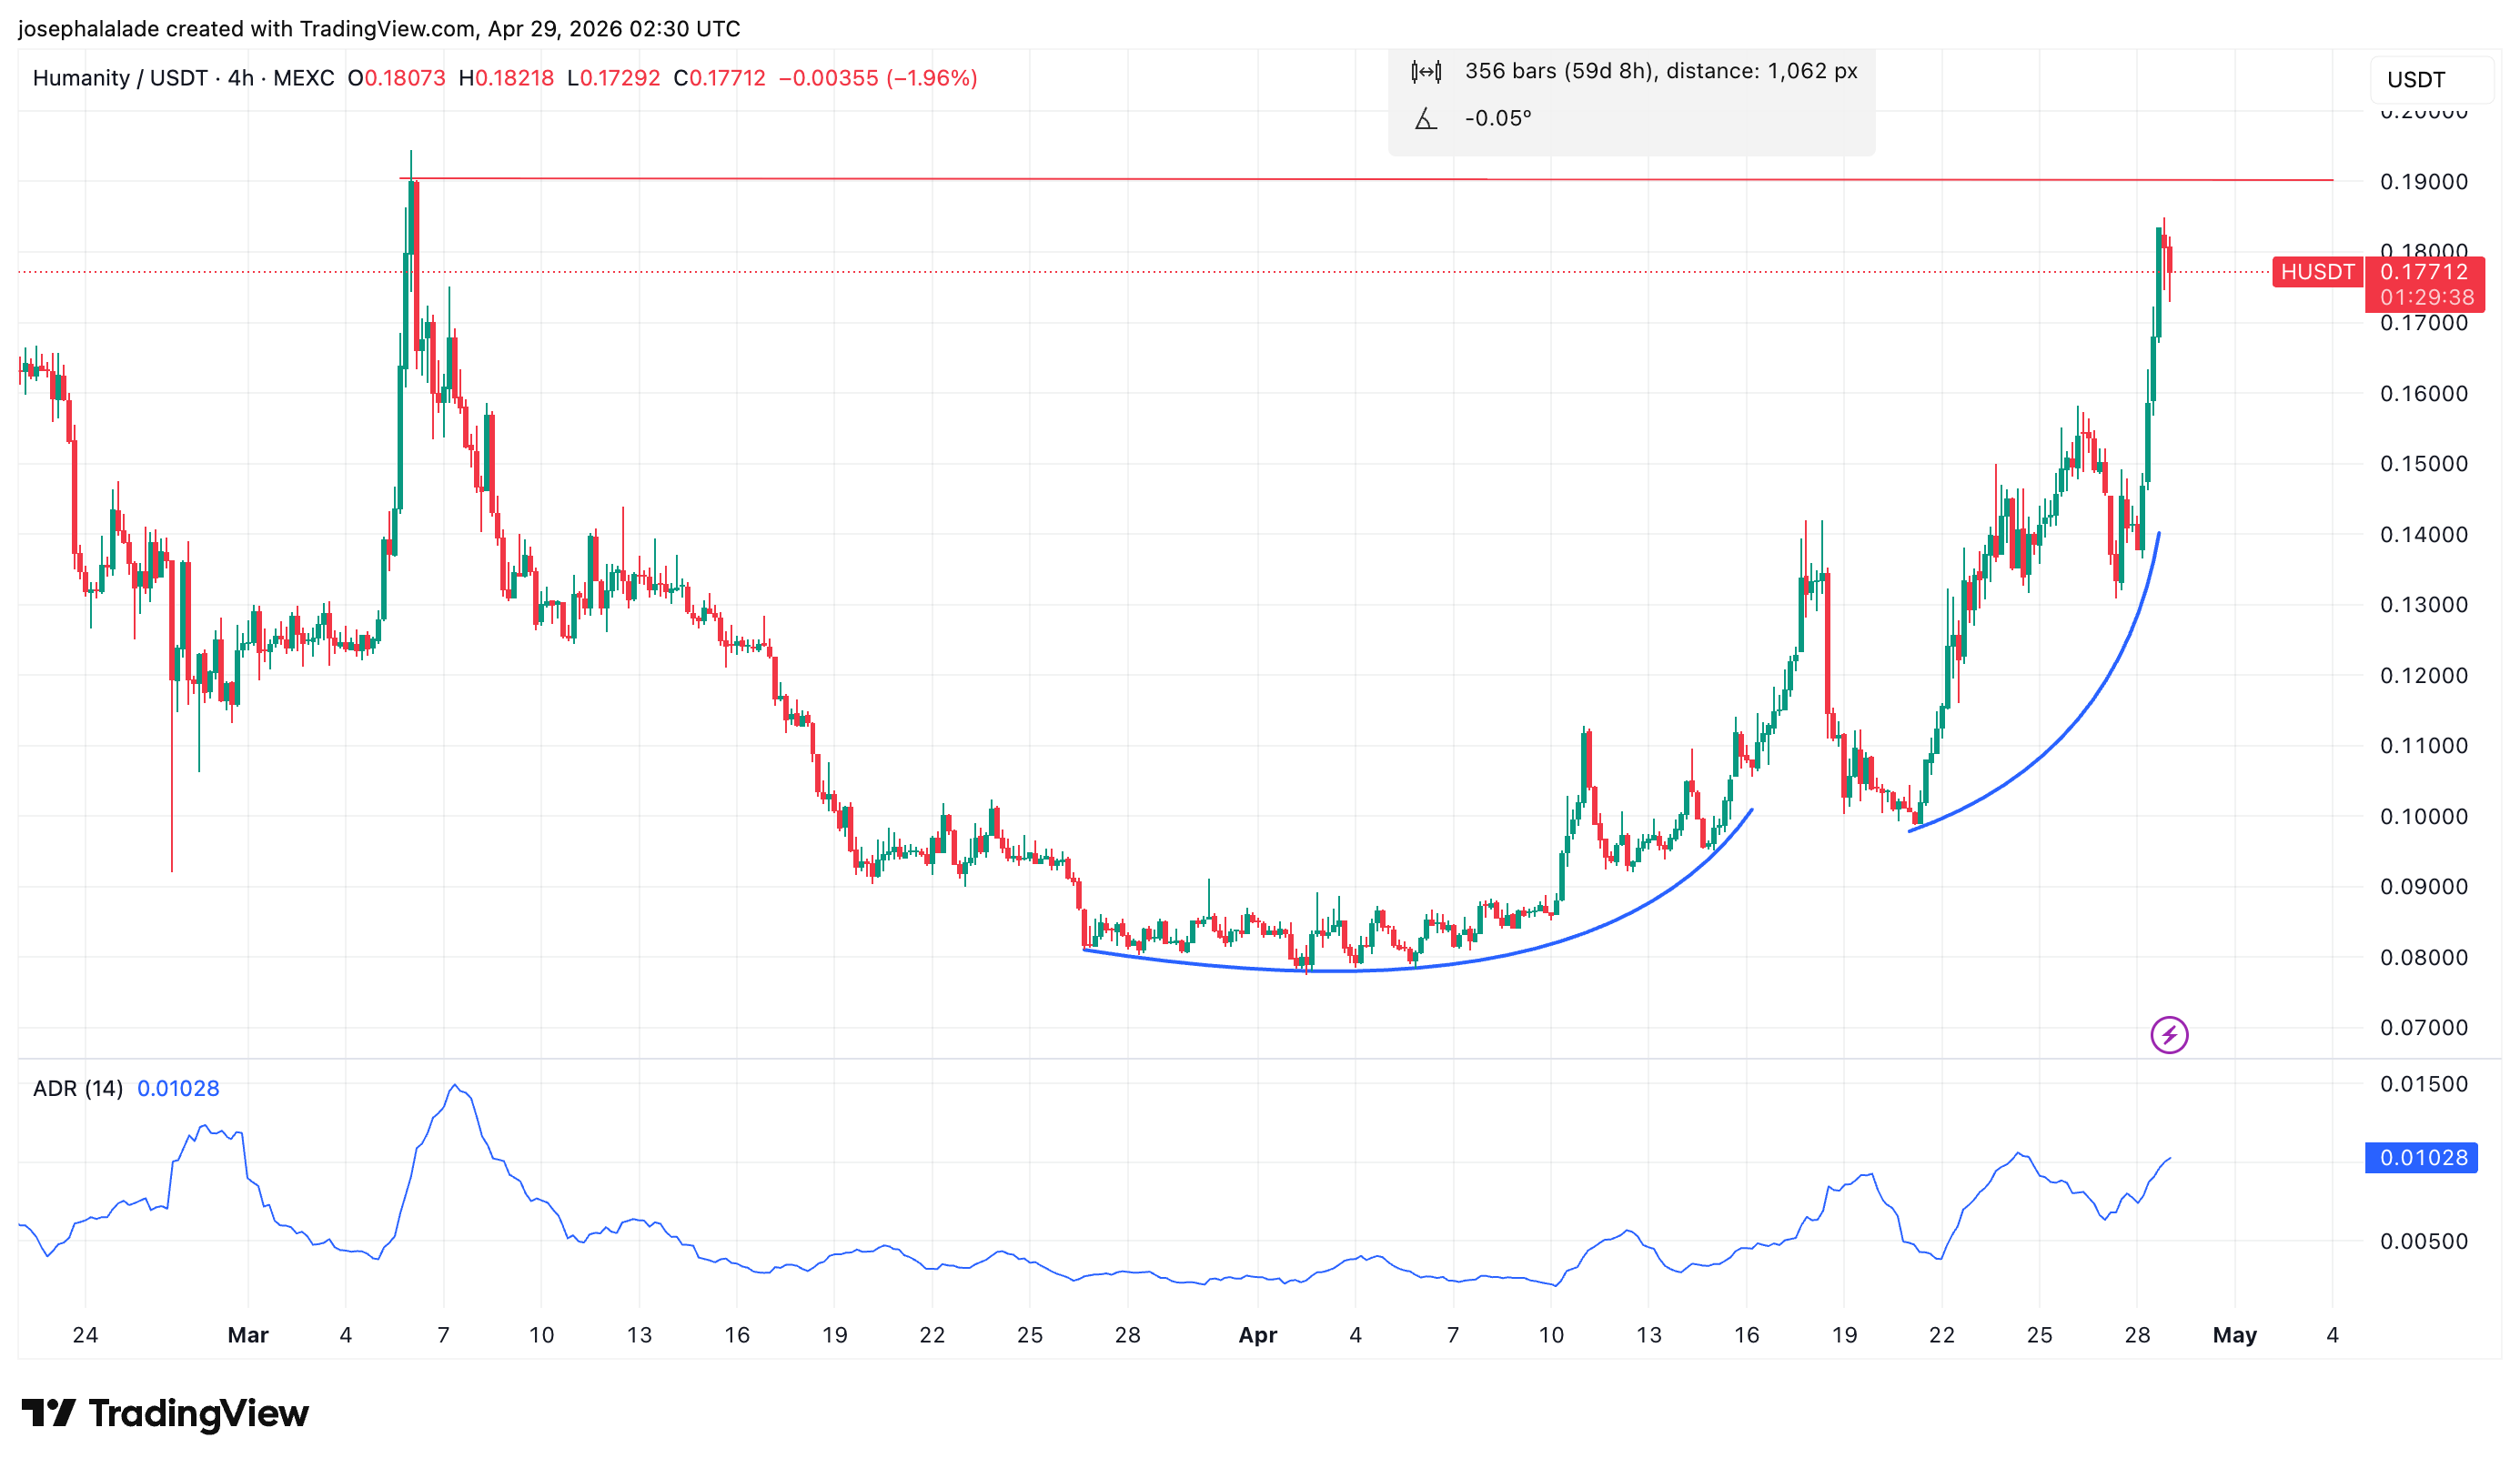The height and width of the screenshot is (1468, 2520).
Task: Click the blue ADR 0.01028 axis label
Action: click(x=2420, y=1157)
